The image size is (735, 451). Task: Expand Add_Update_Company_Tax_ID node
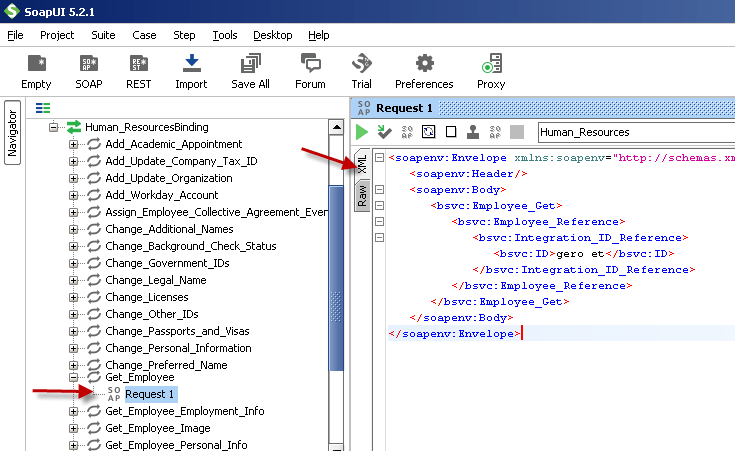coord(74,161)
